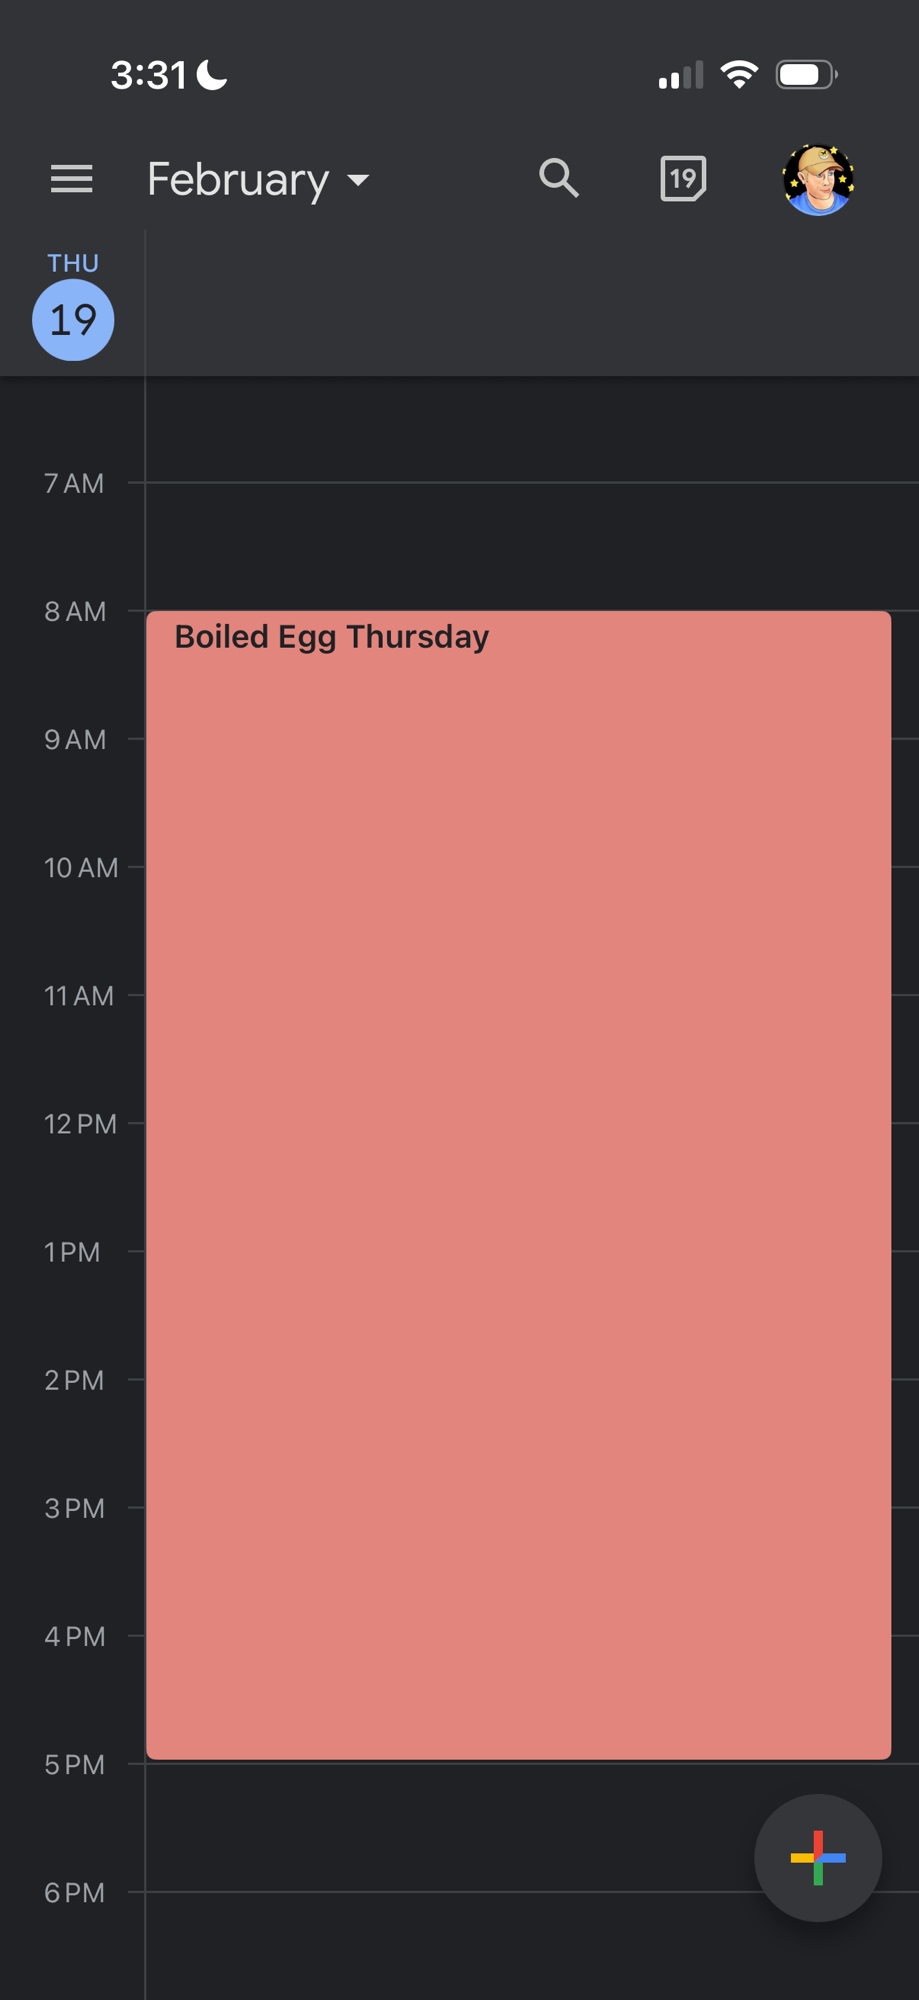
Task: Tap the 6 PM time label
Action: (74, 1892)
